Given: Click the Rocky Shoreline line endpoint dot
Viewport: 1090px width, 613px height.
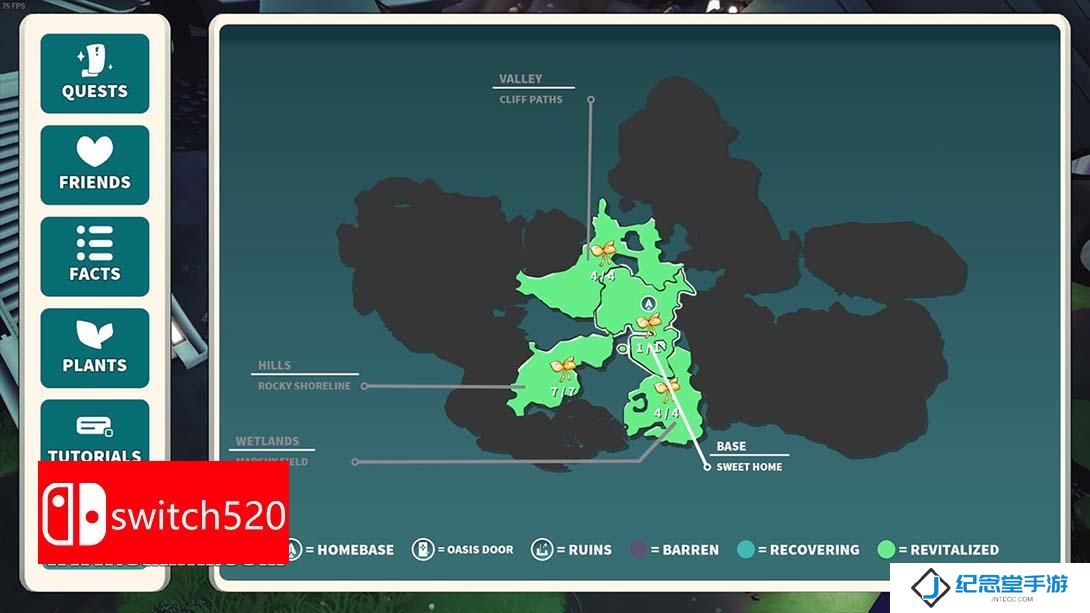Looking at the screenshot, I should click(x=364, y=386).
